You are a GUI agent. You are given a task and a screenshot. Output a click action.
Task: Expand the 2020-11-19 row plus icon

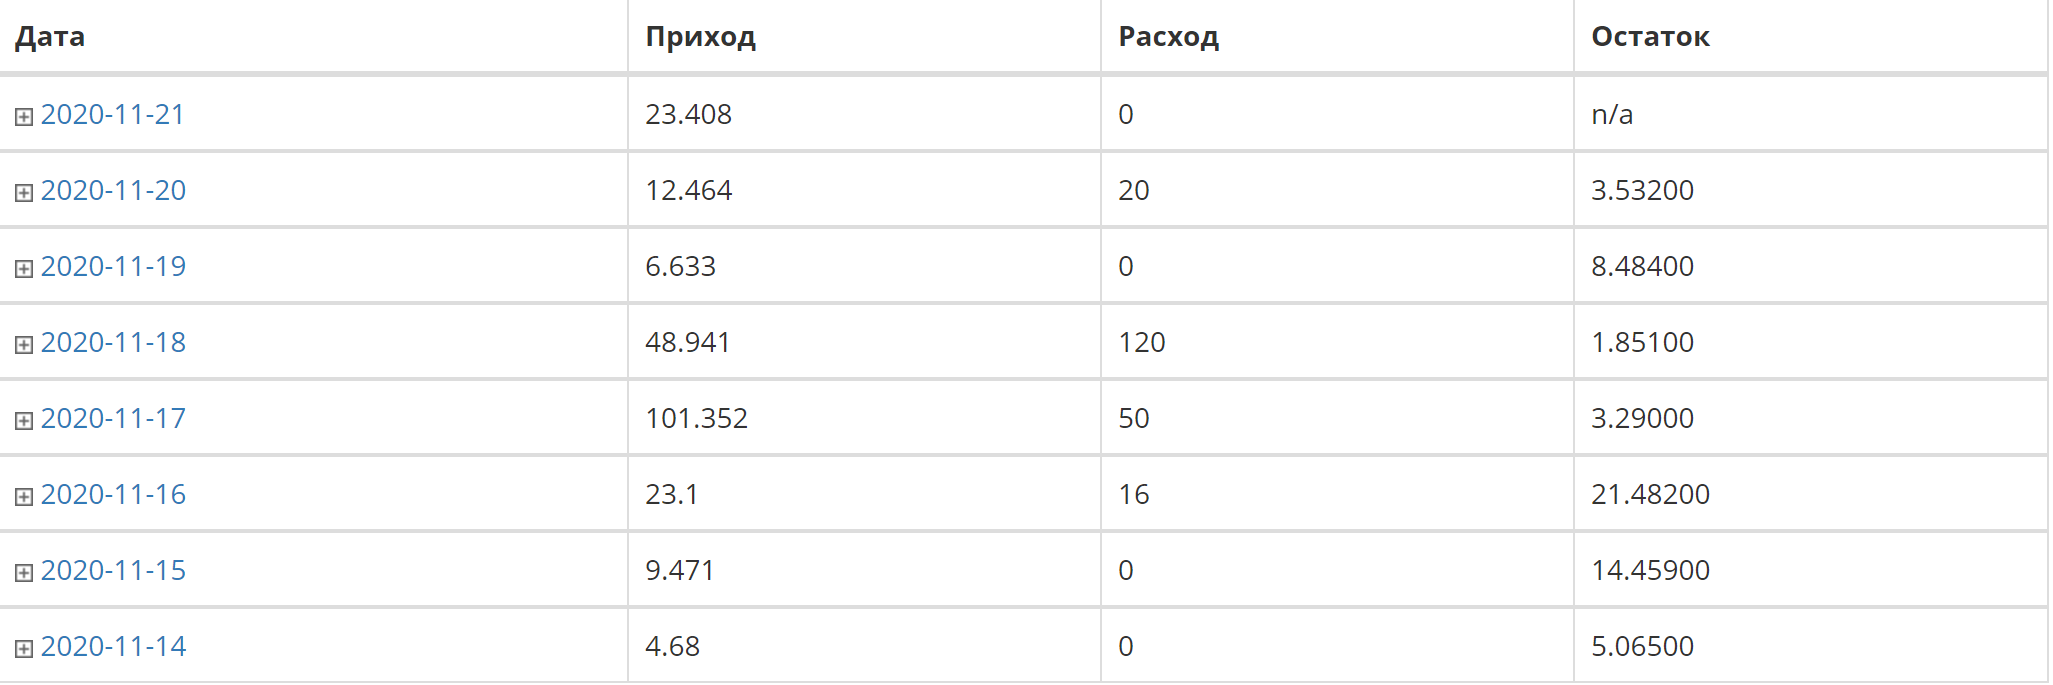pos(24,269)
